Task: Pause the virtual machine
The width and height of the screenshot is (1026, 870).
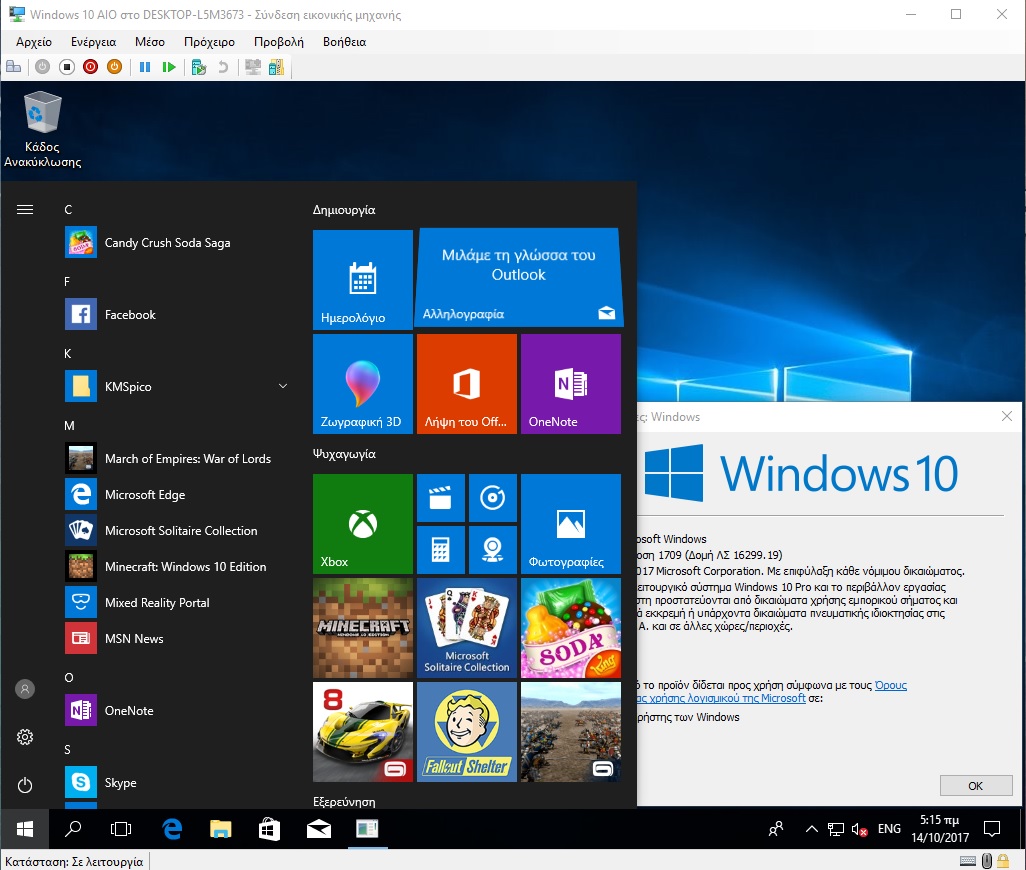Action: (x=145, y=67)
